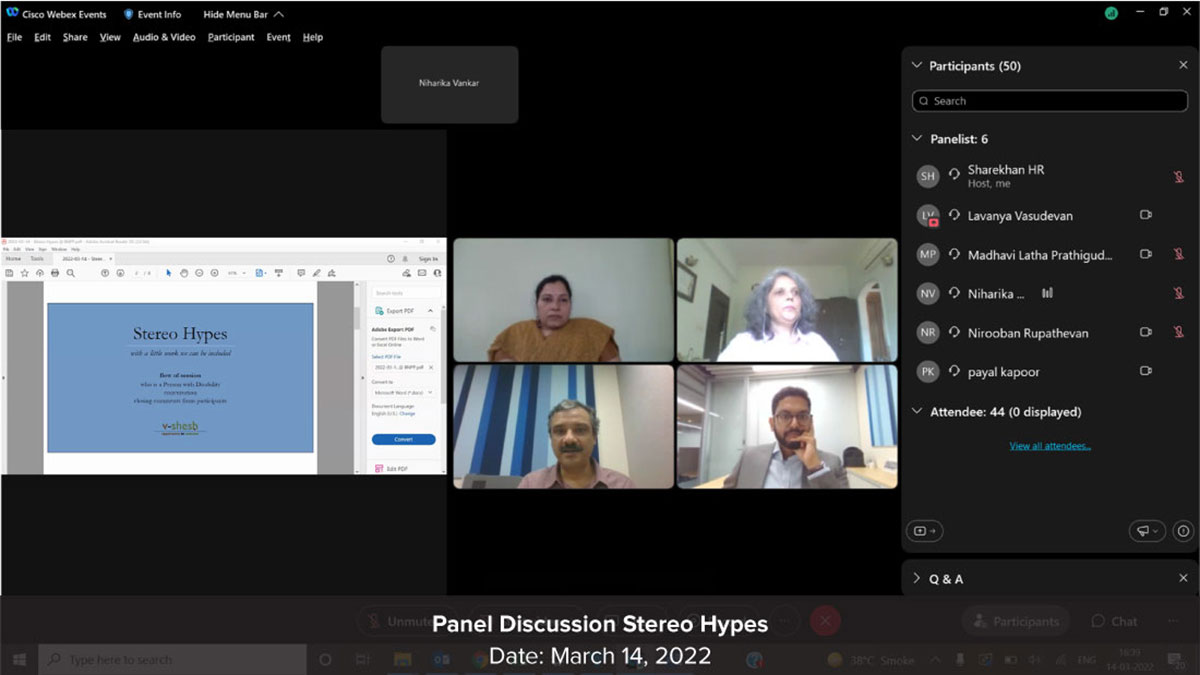The height and width of the screenshot is (675, 1200).
Task: Collapse Export PDF section in Acrobat
Action: pyautogui.click(x=430, y=311)
